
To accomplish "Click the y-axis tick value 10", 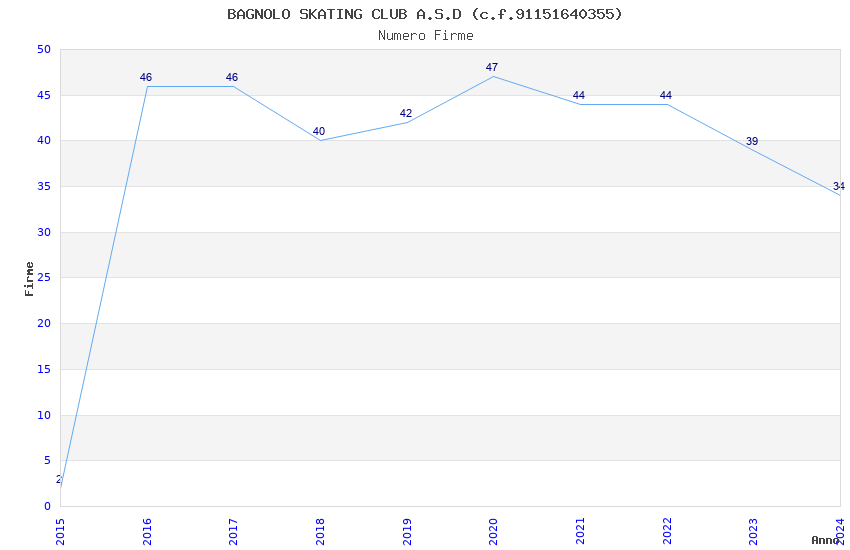I will click(x=44, y=415).
